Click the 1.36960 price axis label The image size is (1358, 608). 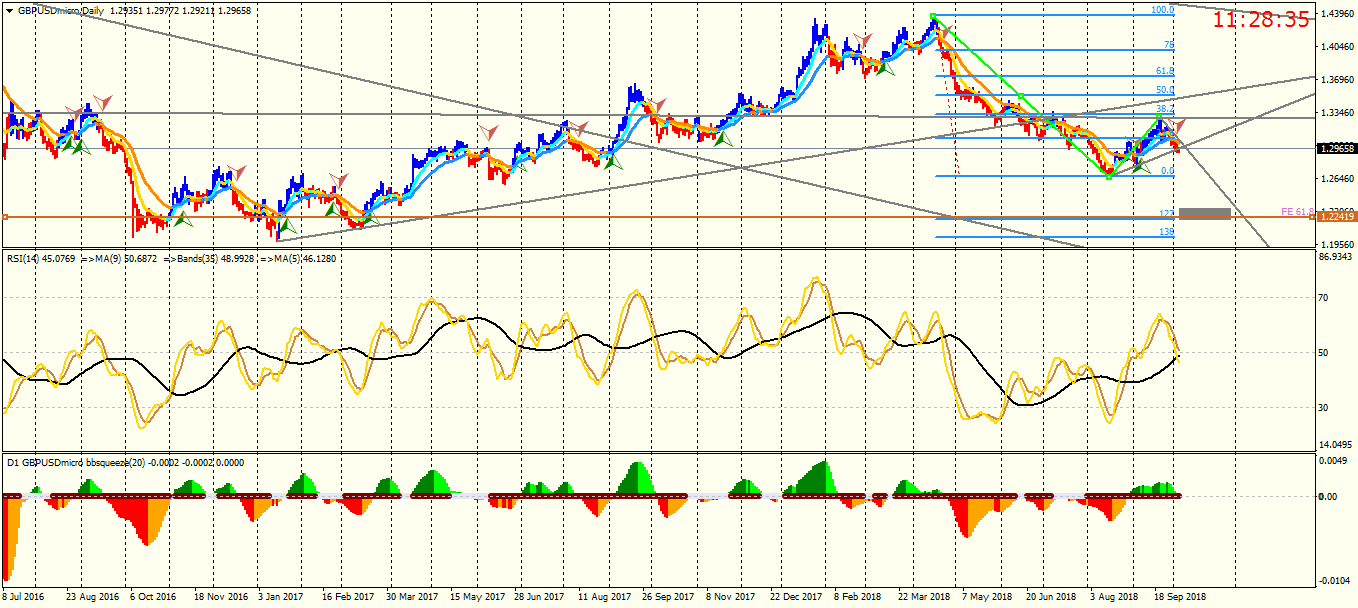[x=1338, y=80]
